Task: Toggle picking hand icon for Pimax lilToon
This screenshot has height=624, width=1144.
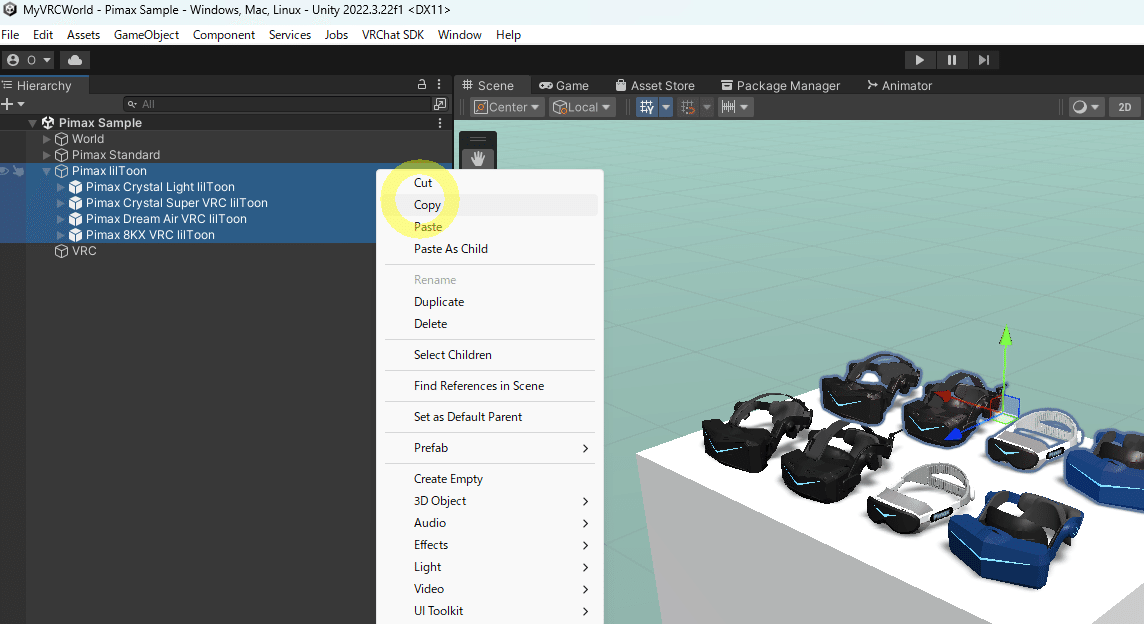Action: [18, 171]
